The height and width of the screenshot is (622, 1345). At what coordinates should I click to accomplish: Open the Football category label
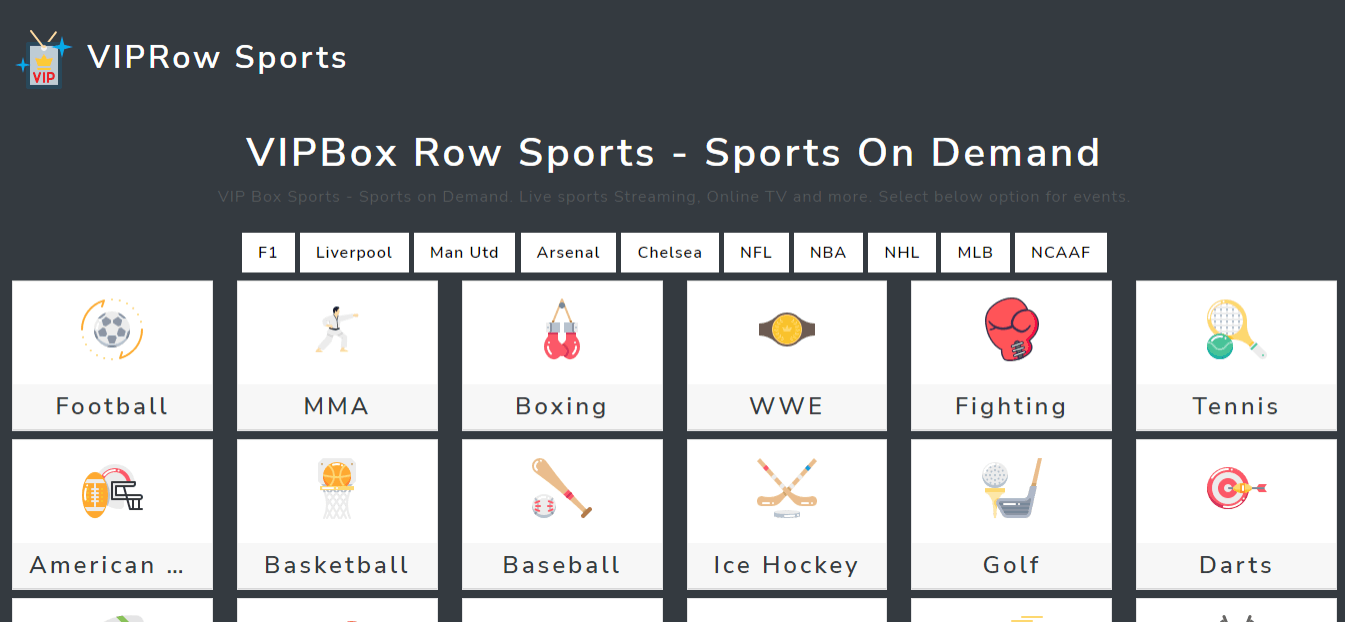coord(112,407)
